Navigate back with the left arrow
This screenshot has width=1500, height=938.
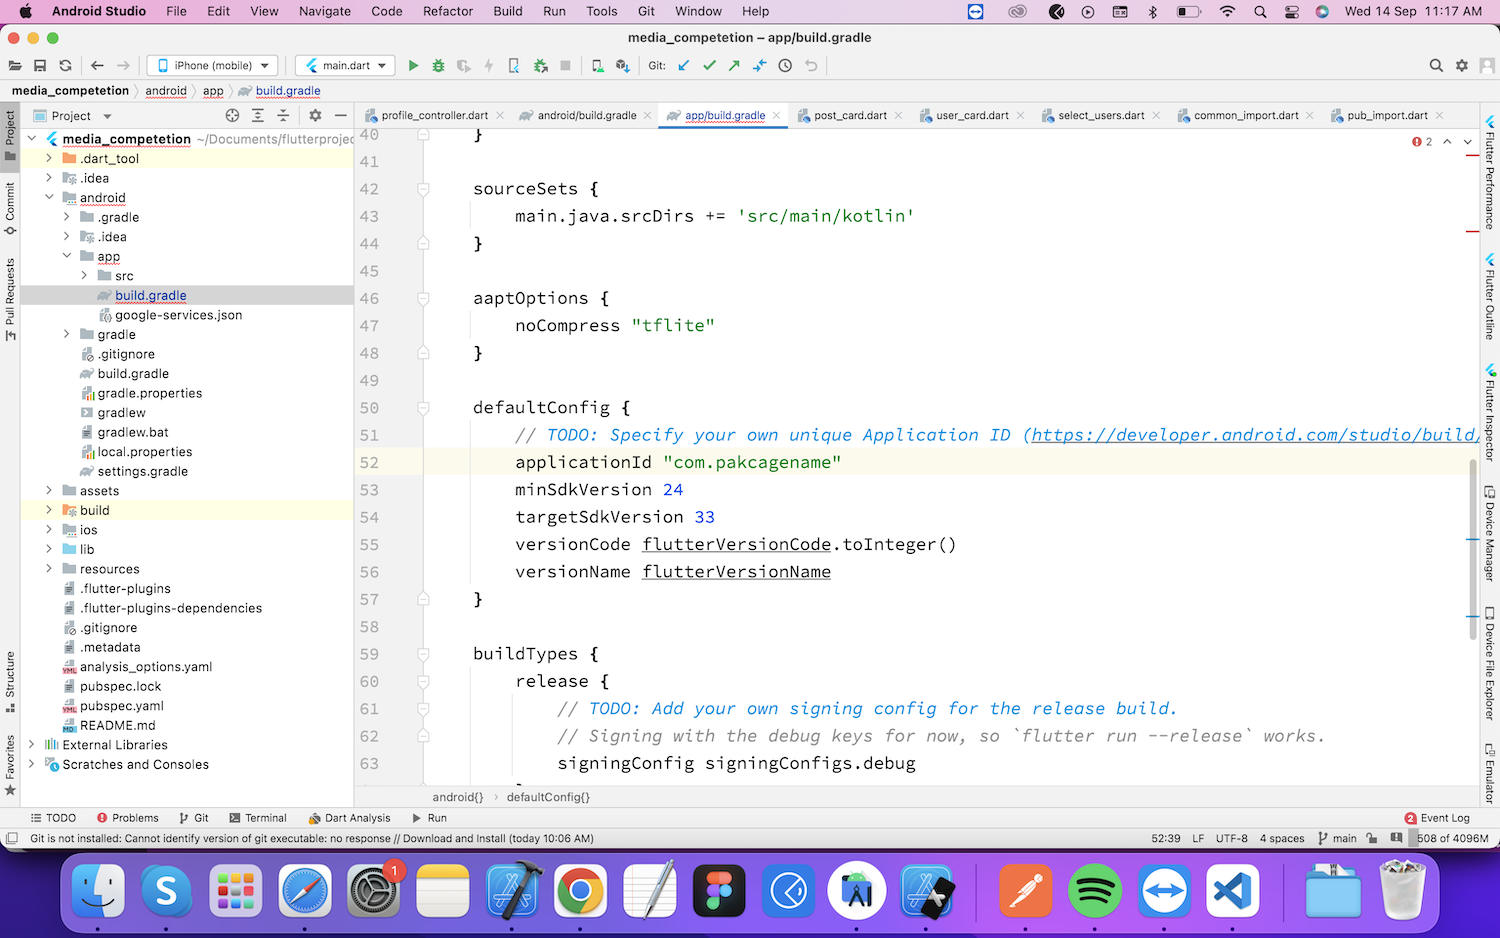click(x=97, y=66)
